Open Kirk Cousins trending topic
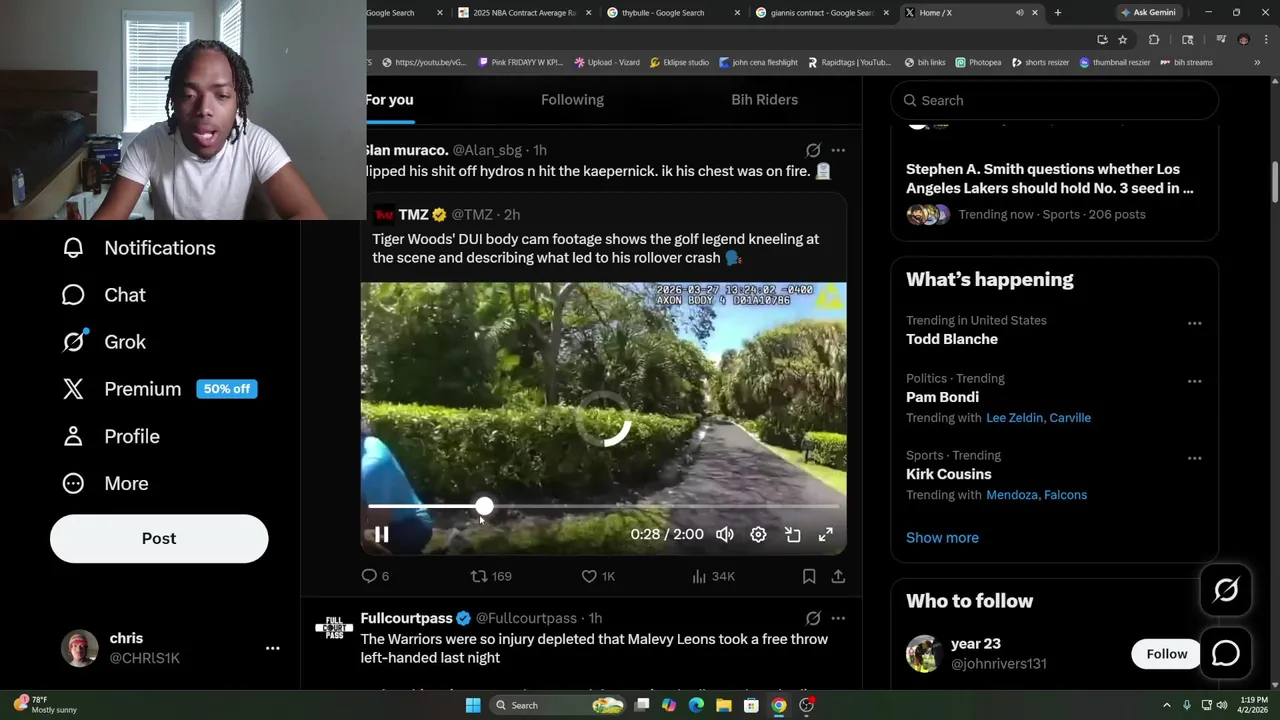Screen dimensions: 1280x720 click(x=948, y=474)
